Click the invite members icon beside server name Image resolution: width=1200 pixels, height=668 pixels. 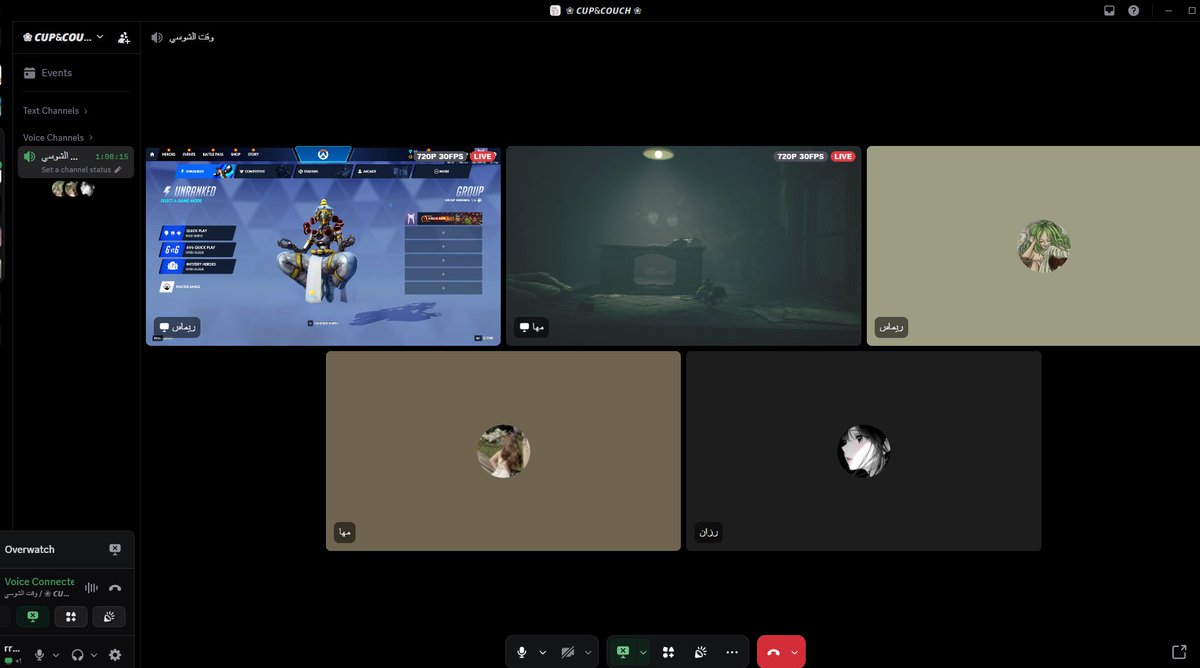[124, 37]
